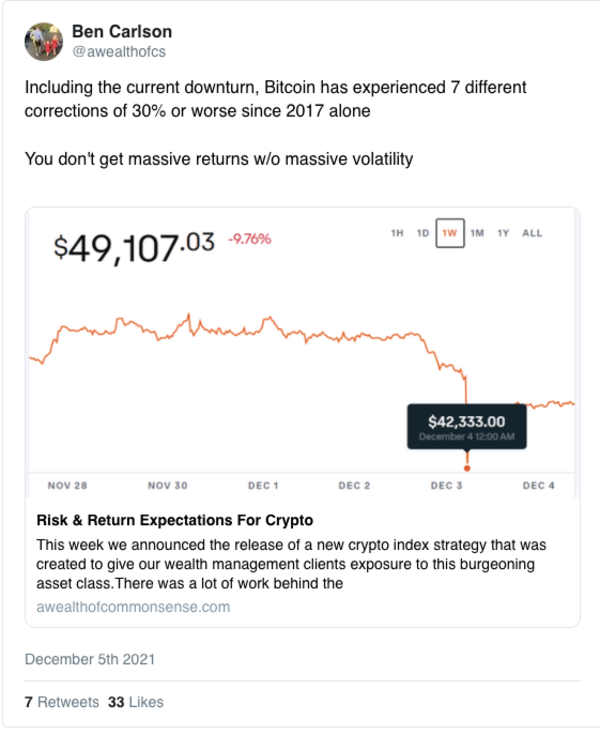Image resolution: width=600 pixels, height=735 pixels.
Task: Click the -9.76% change indicator
Action: [x=249, y=239]
